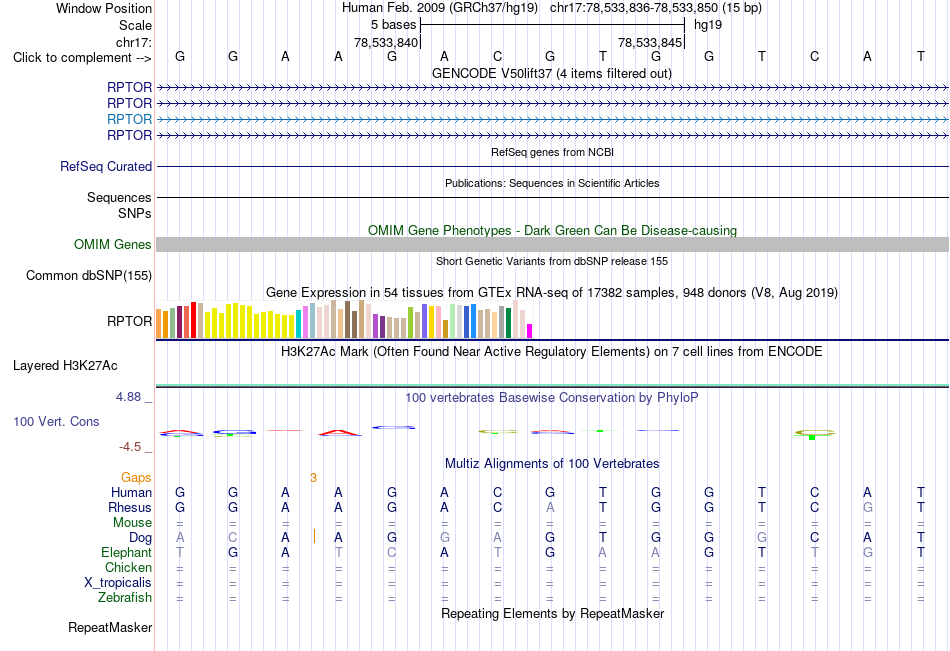
Task: Select the RepeatMasker track label
Action: 110,627
